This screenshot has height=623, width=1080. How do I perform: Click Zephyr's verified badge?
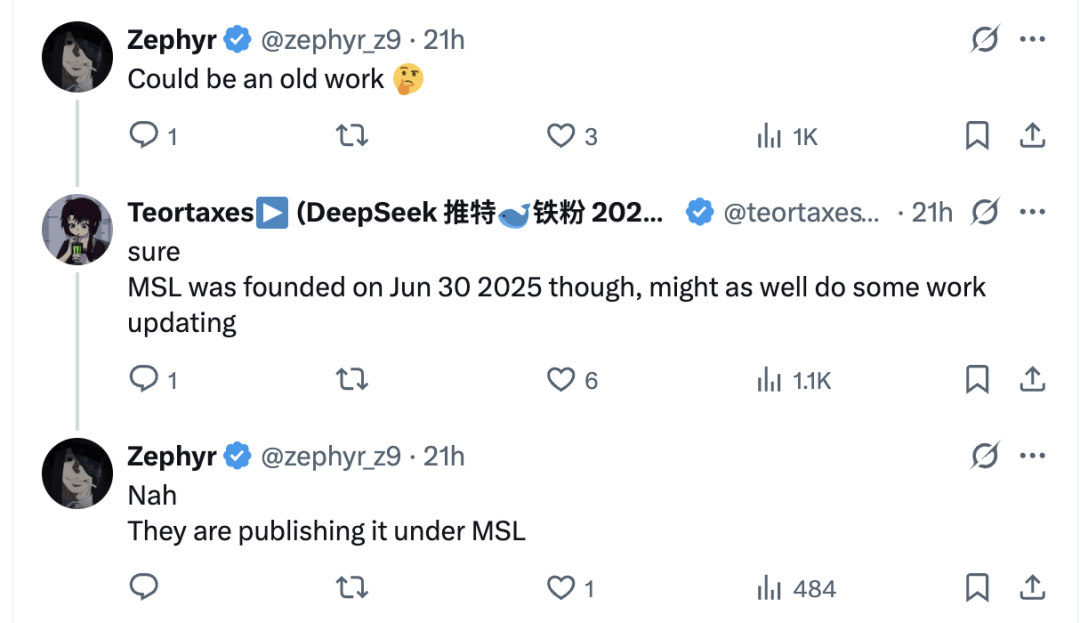235,39
